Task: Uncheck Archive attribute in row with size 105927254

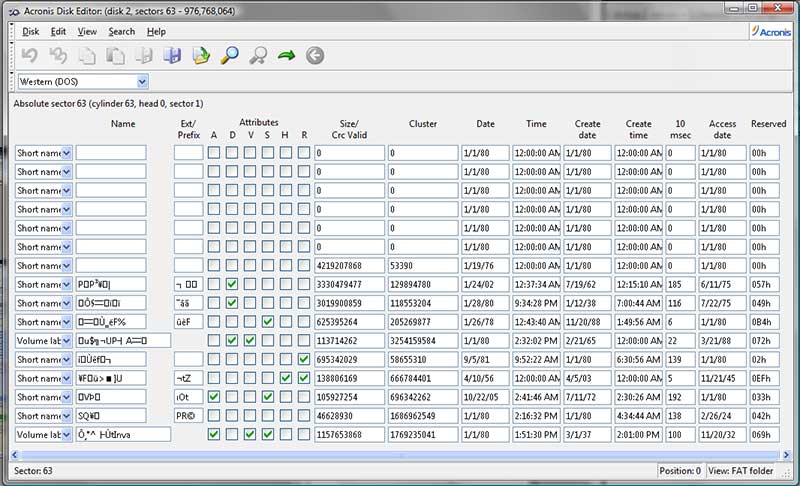Action: 214,397
